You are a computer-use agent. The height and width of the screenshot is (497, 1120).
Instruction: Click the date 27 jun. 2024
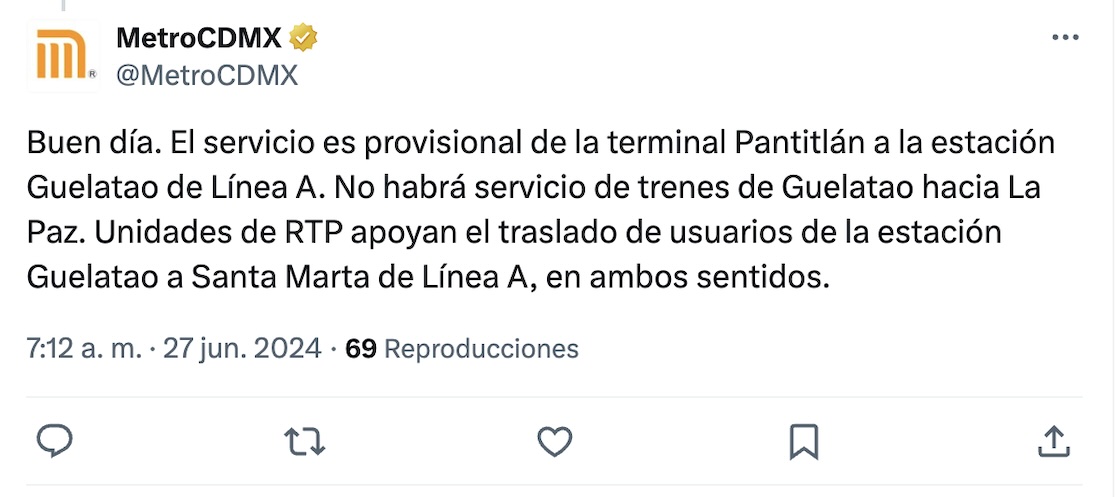242,349
